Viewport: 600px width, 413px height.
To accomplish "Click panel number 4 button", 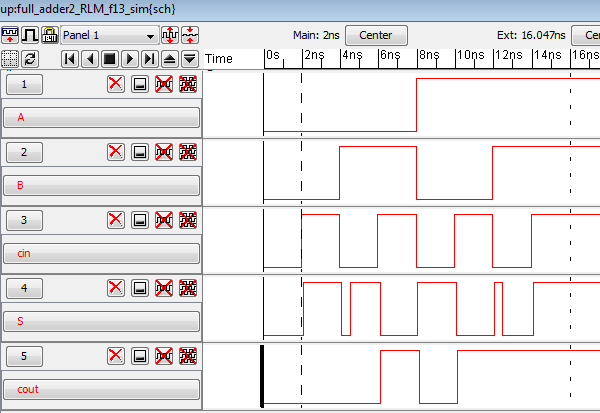I will pos(24,288).
